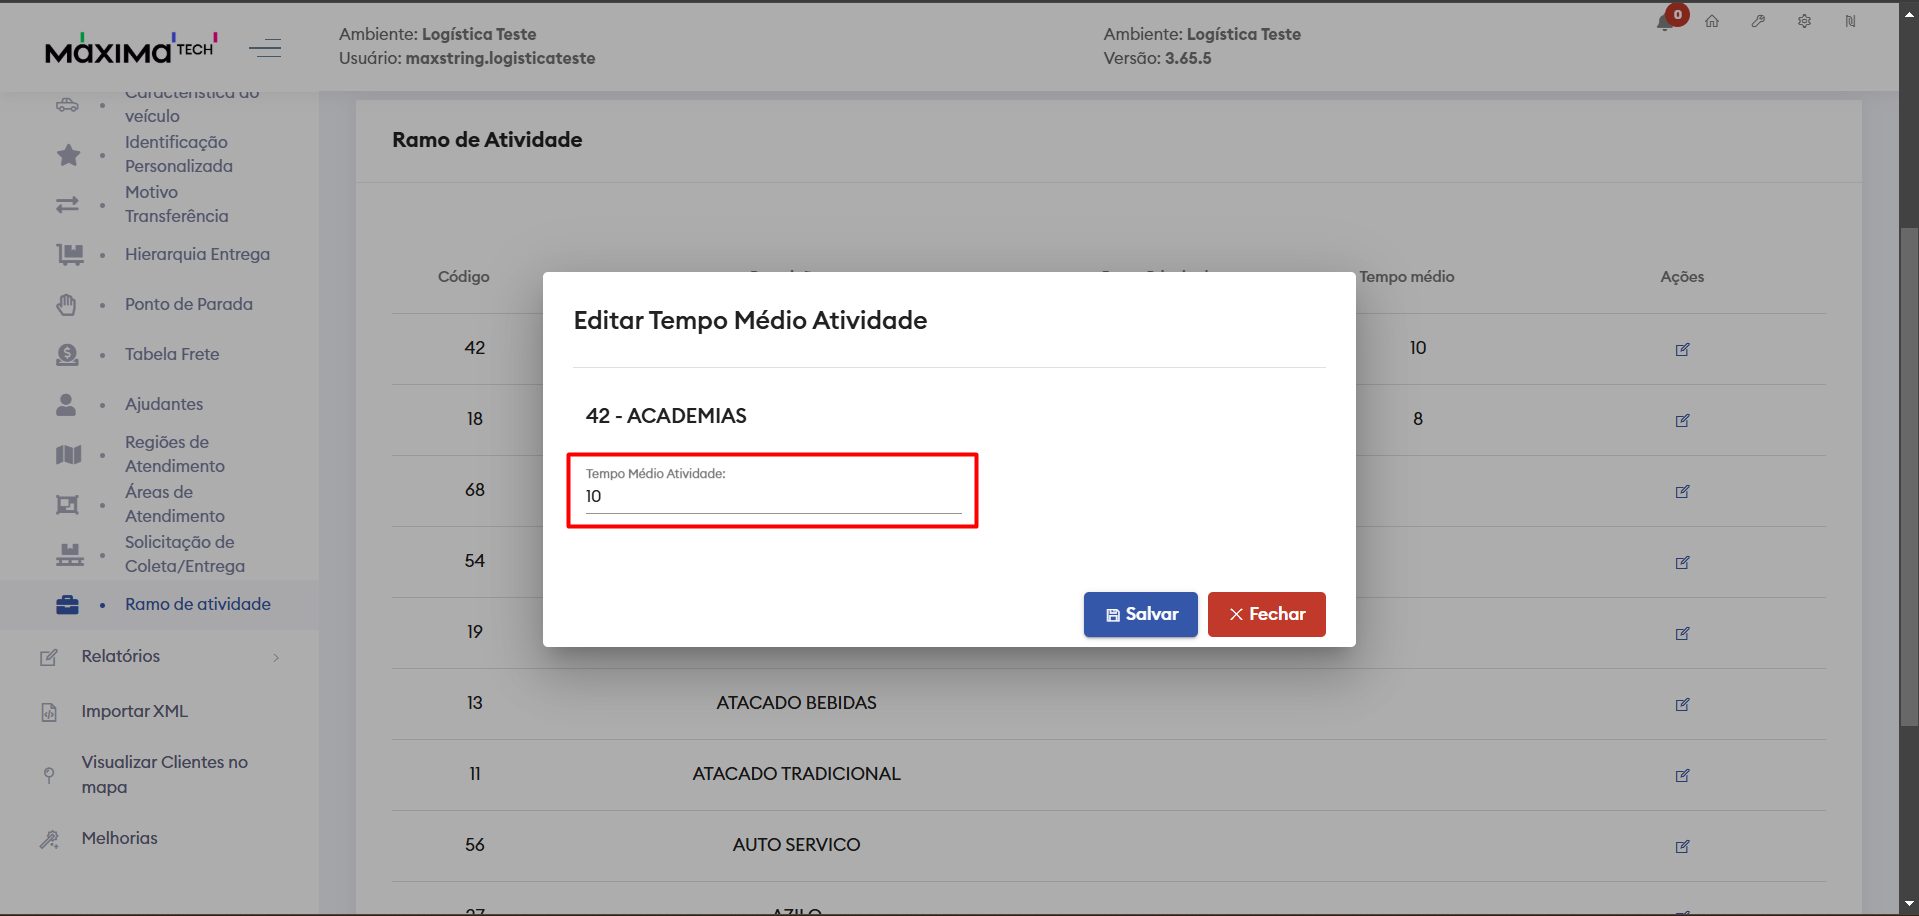The height and width of the screenshot is (916, 1919).
Task: Go to the home icon in header
Action: tap(1712, 21)
